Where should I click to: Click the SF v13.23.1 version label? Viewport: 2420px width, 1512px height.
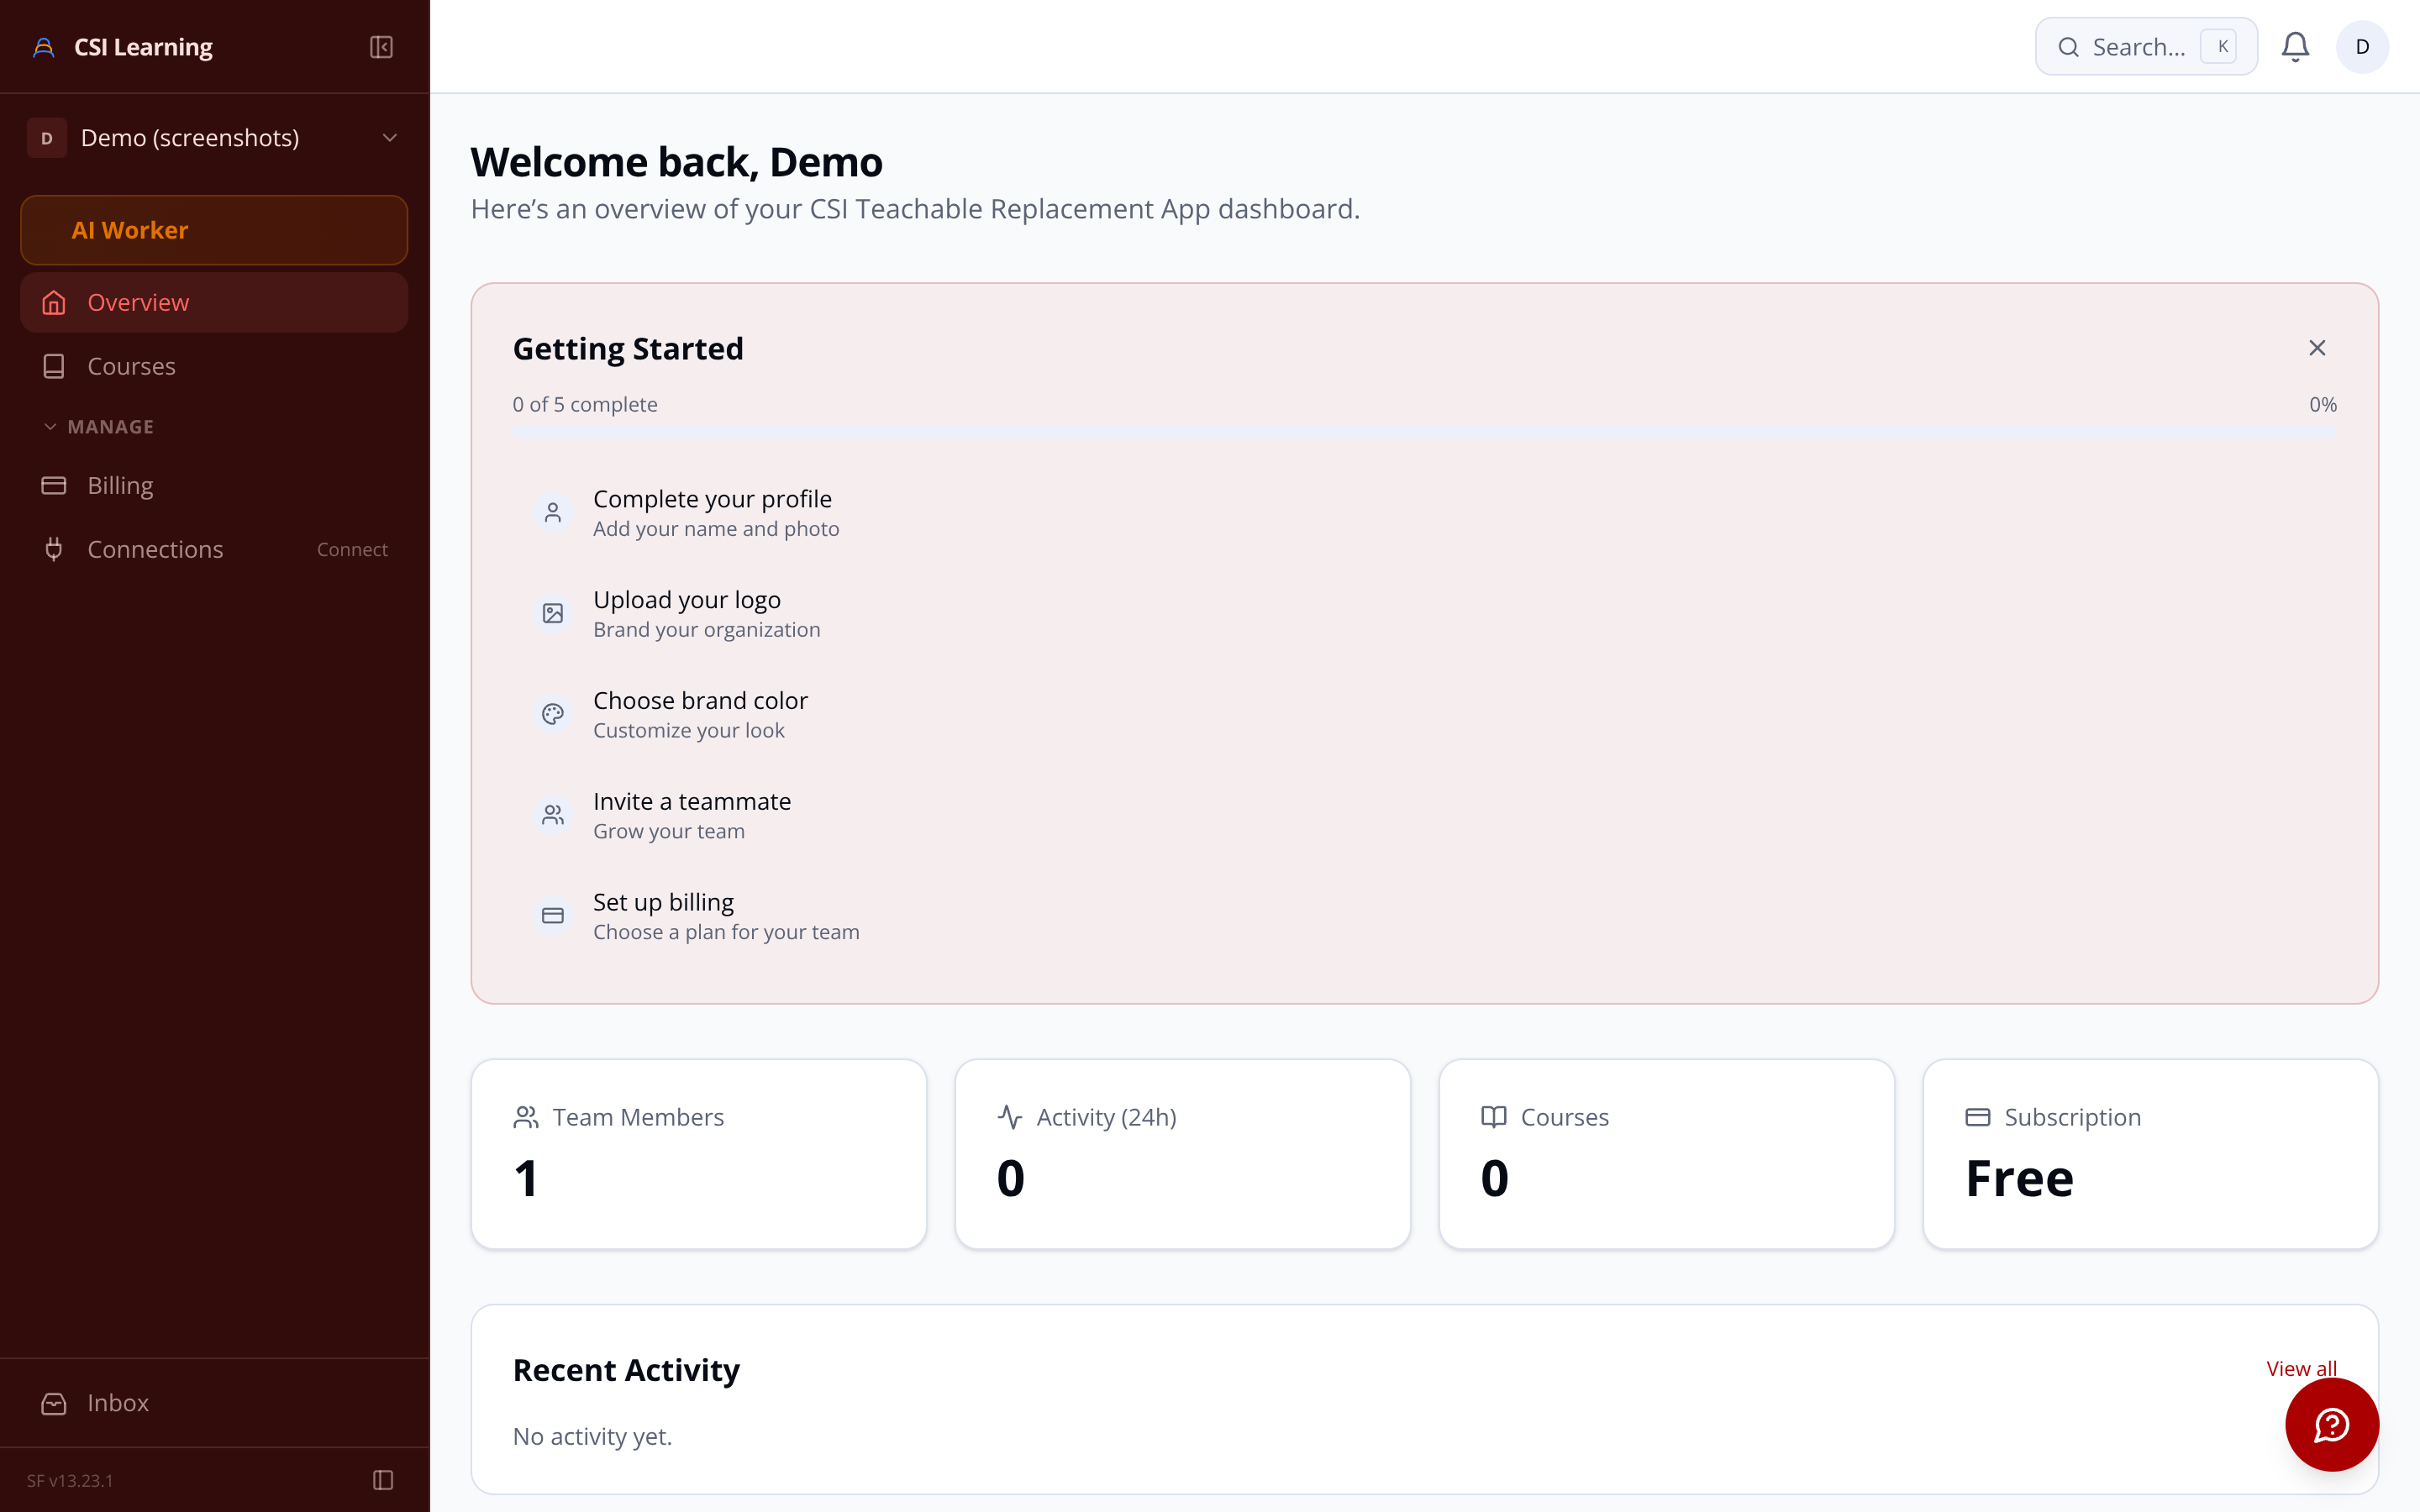(70, 1480)
